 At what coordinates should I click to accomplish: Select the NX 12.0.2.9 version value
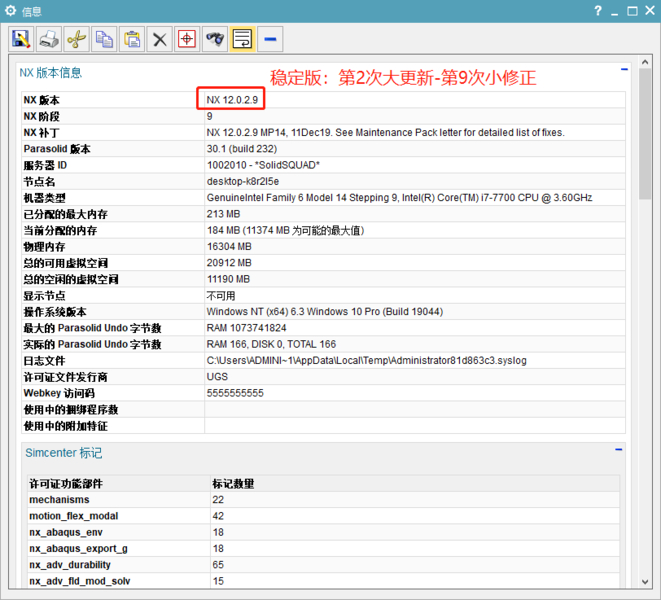click(x=232, y=100)
